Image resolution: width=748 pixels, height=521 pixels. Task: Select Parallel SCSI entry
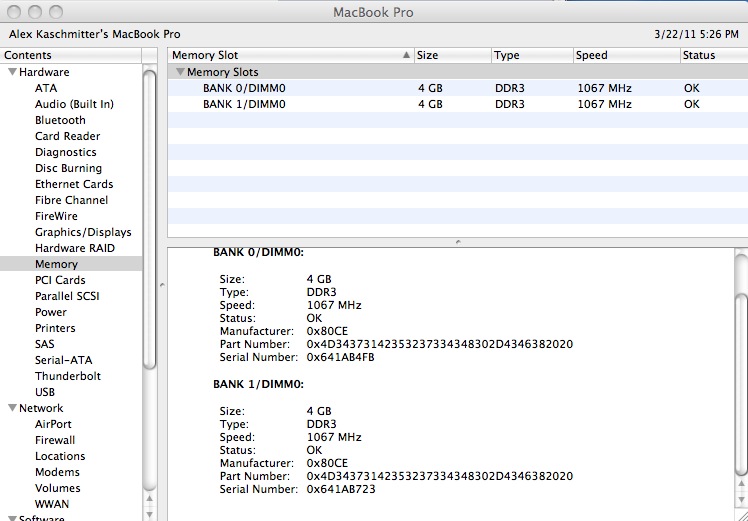tap(67, 296)
